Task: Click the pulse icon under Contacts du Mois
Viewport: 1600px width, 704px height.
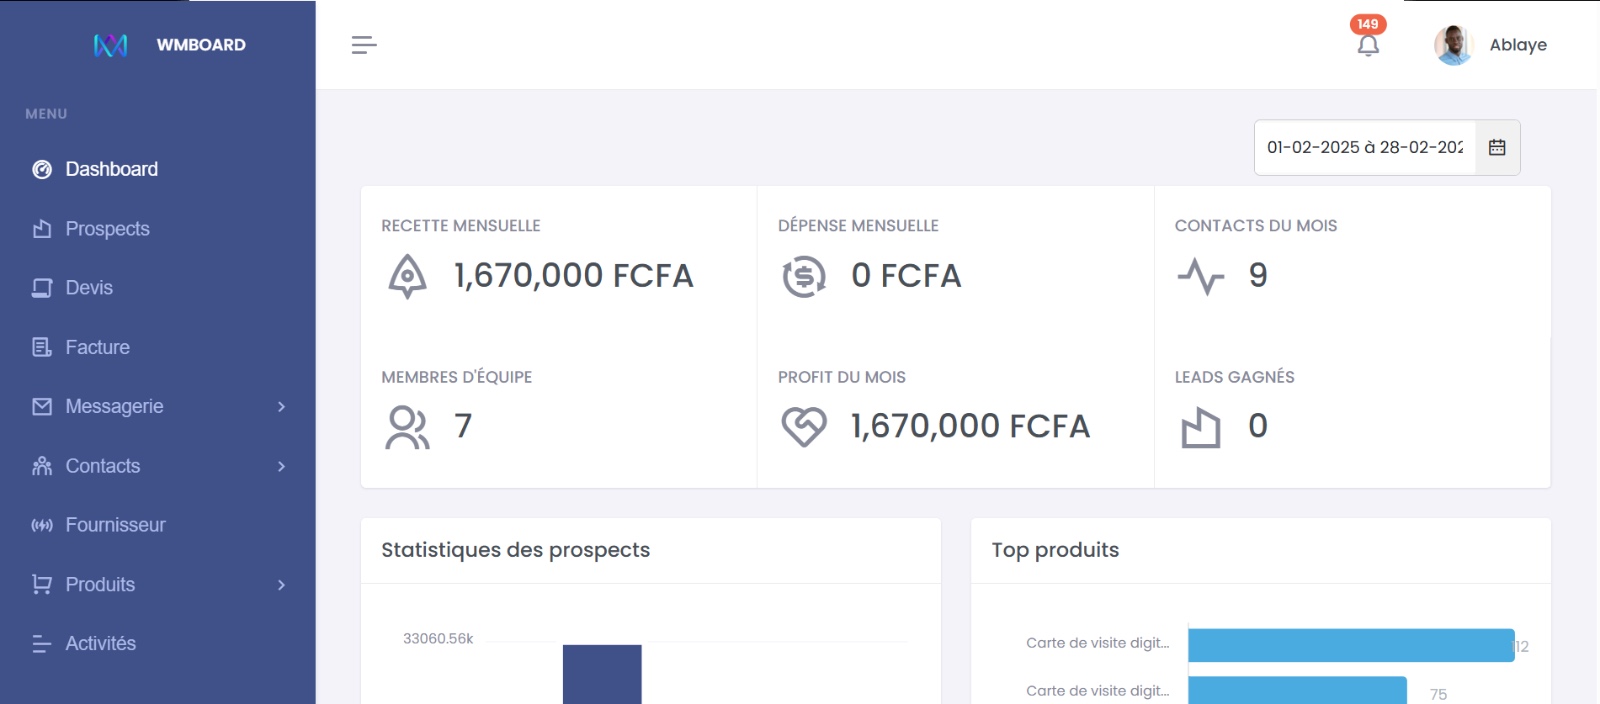Action: 1200,276
